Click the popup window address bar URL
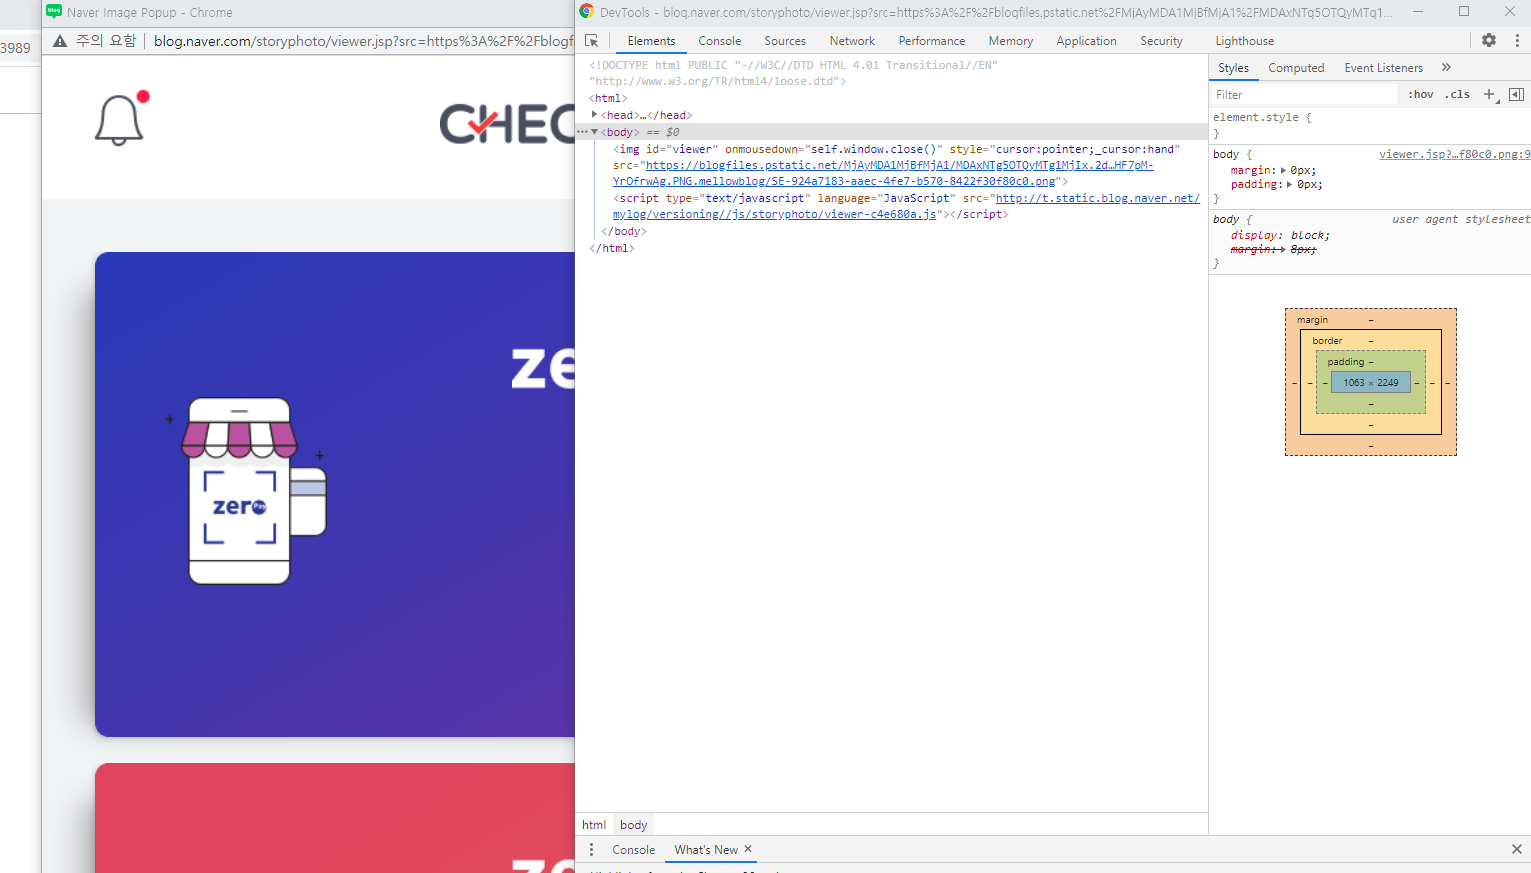 coord(364,41)
